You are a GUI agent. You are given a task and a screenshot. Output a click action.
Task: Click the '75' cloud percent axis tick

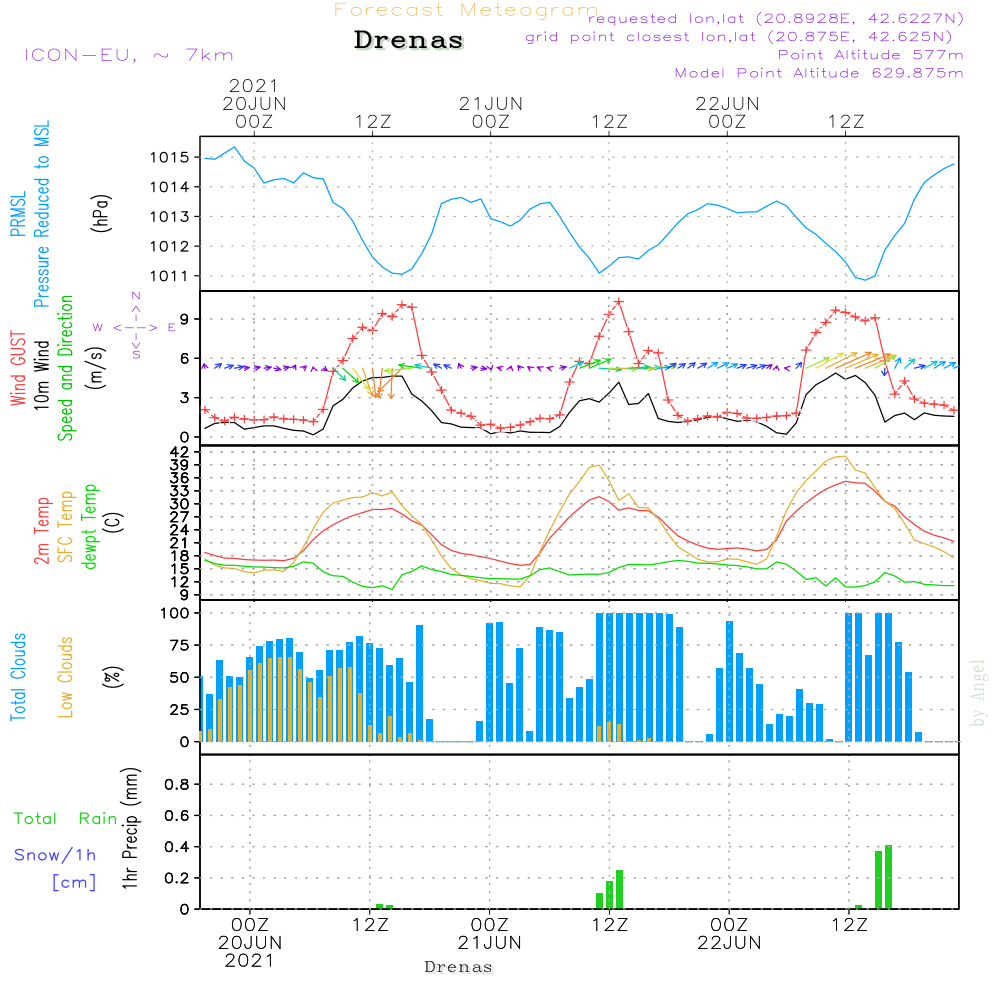pos(180,645)
